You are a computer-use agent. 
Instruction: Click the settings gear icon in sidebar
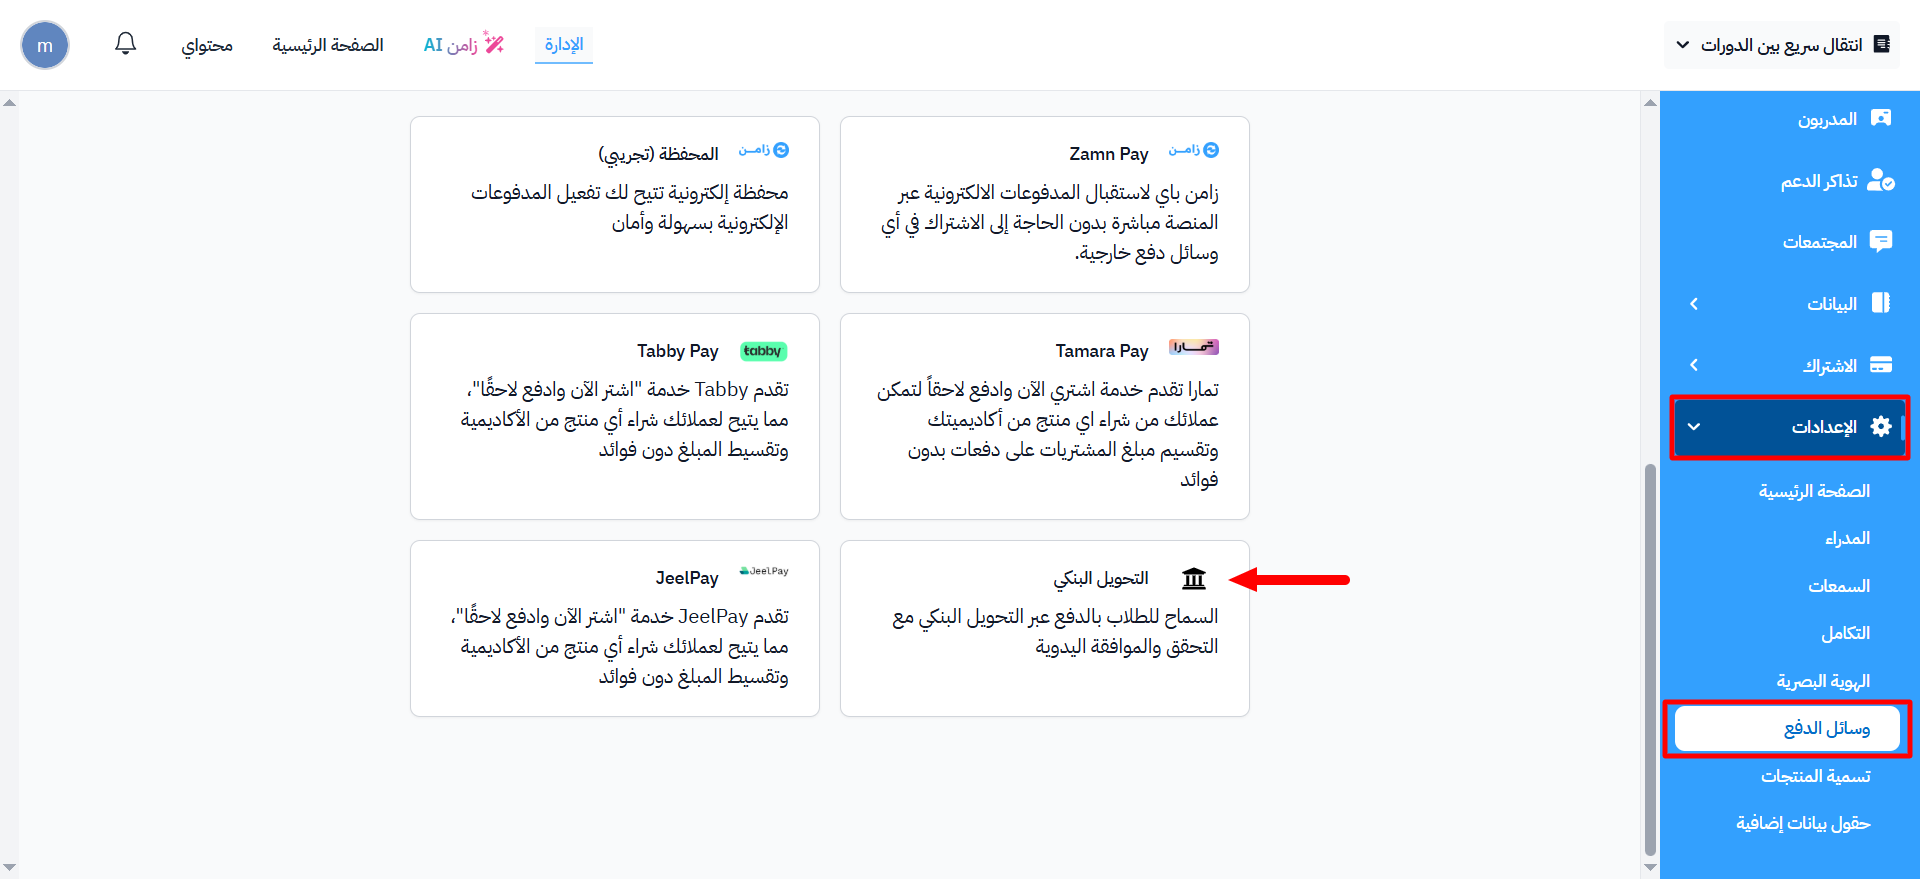(1880, 427)
